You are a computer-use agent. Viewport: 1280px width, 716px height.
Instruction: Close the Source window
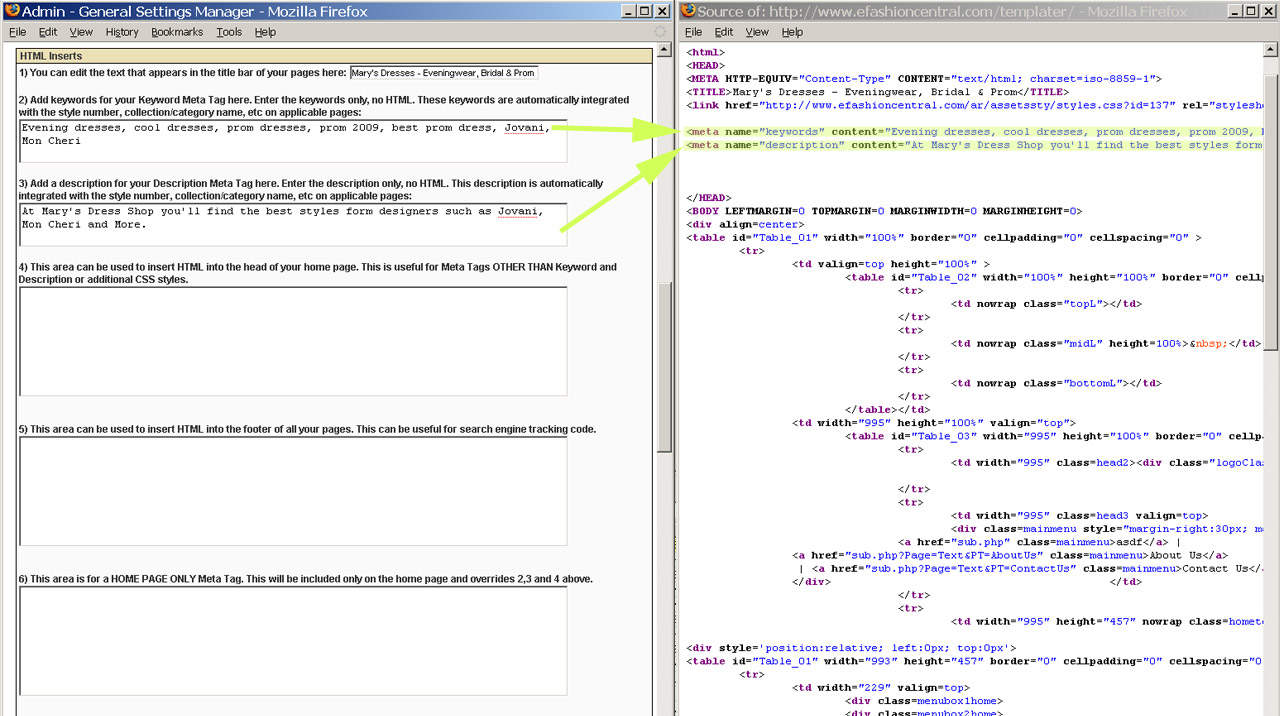[x=1269, y=11]
